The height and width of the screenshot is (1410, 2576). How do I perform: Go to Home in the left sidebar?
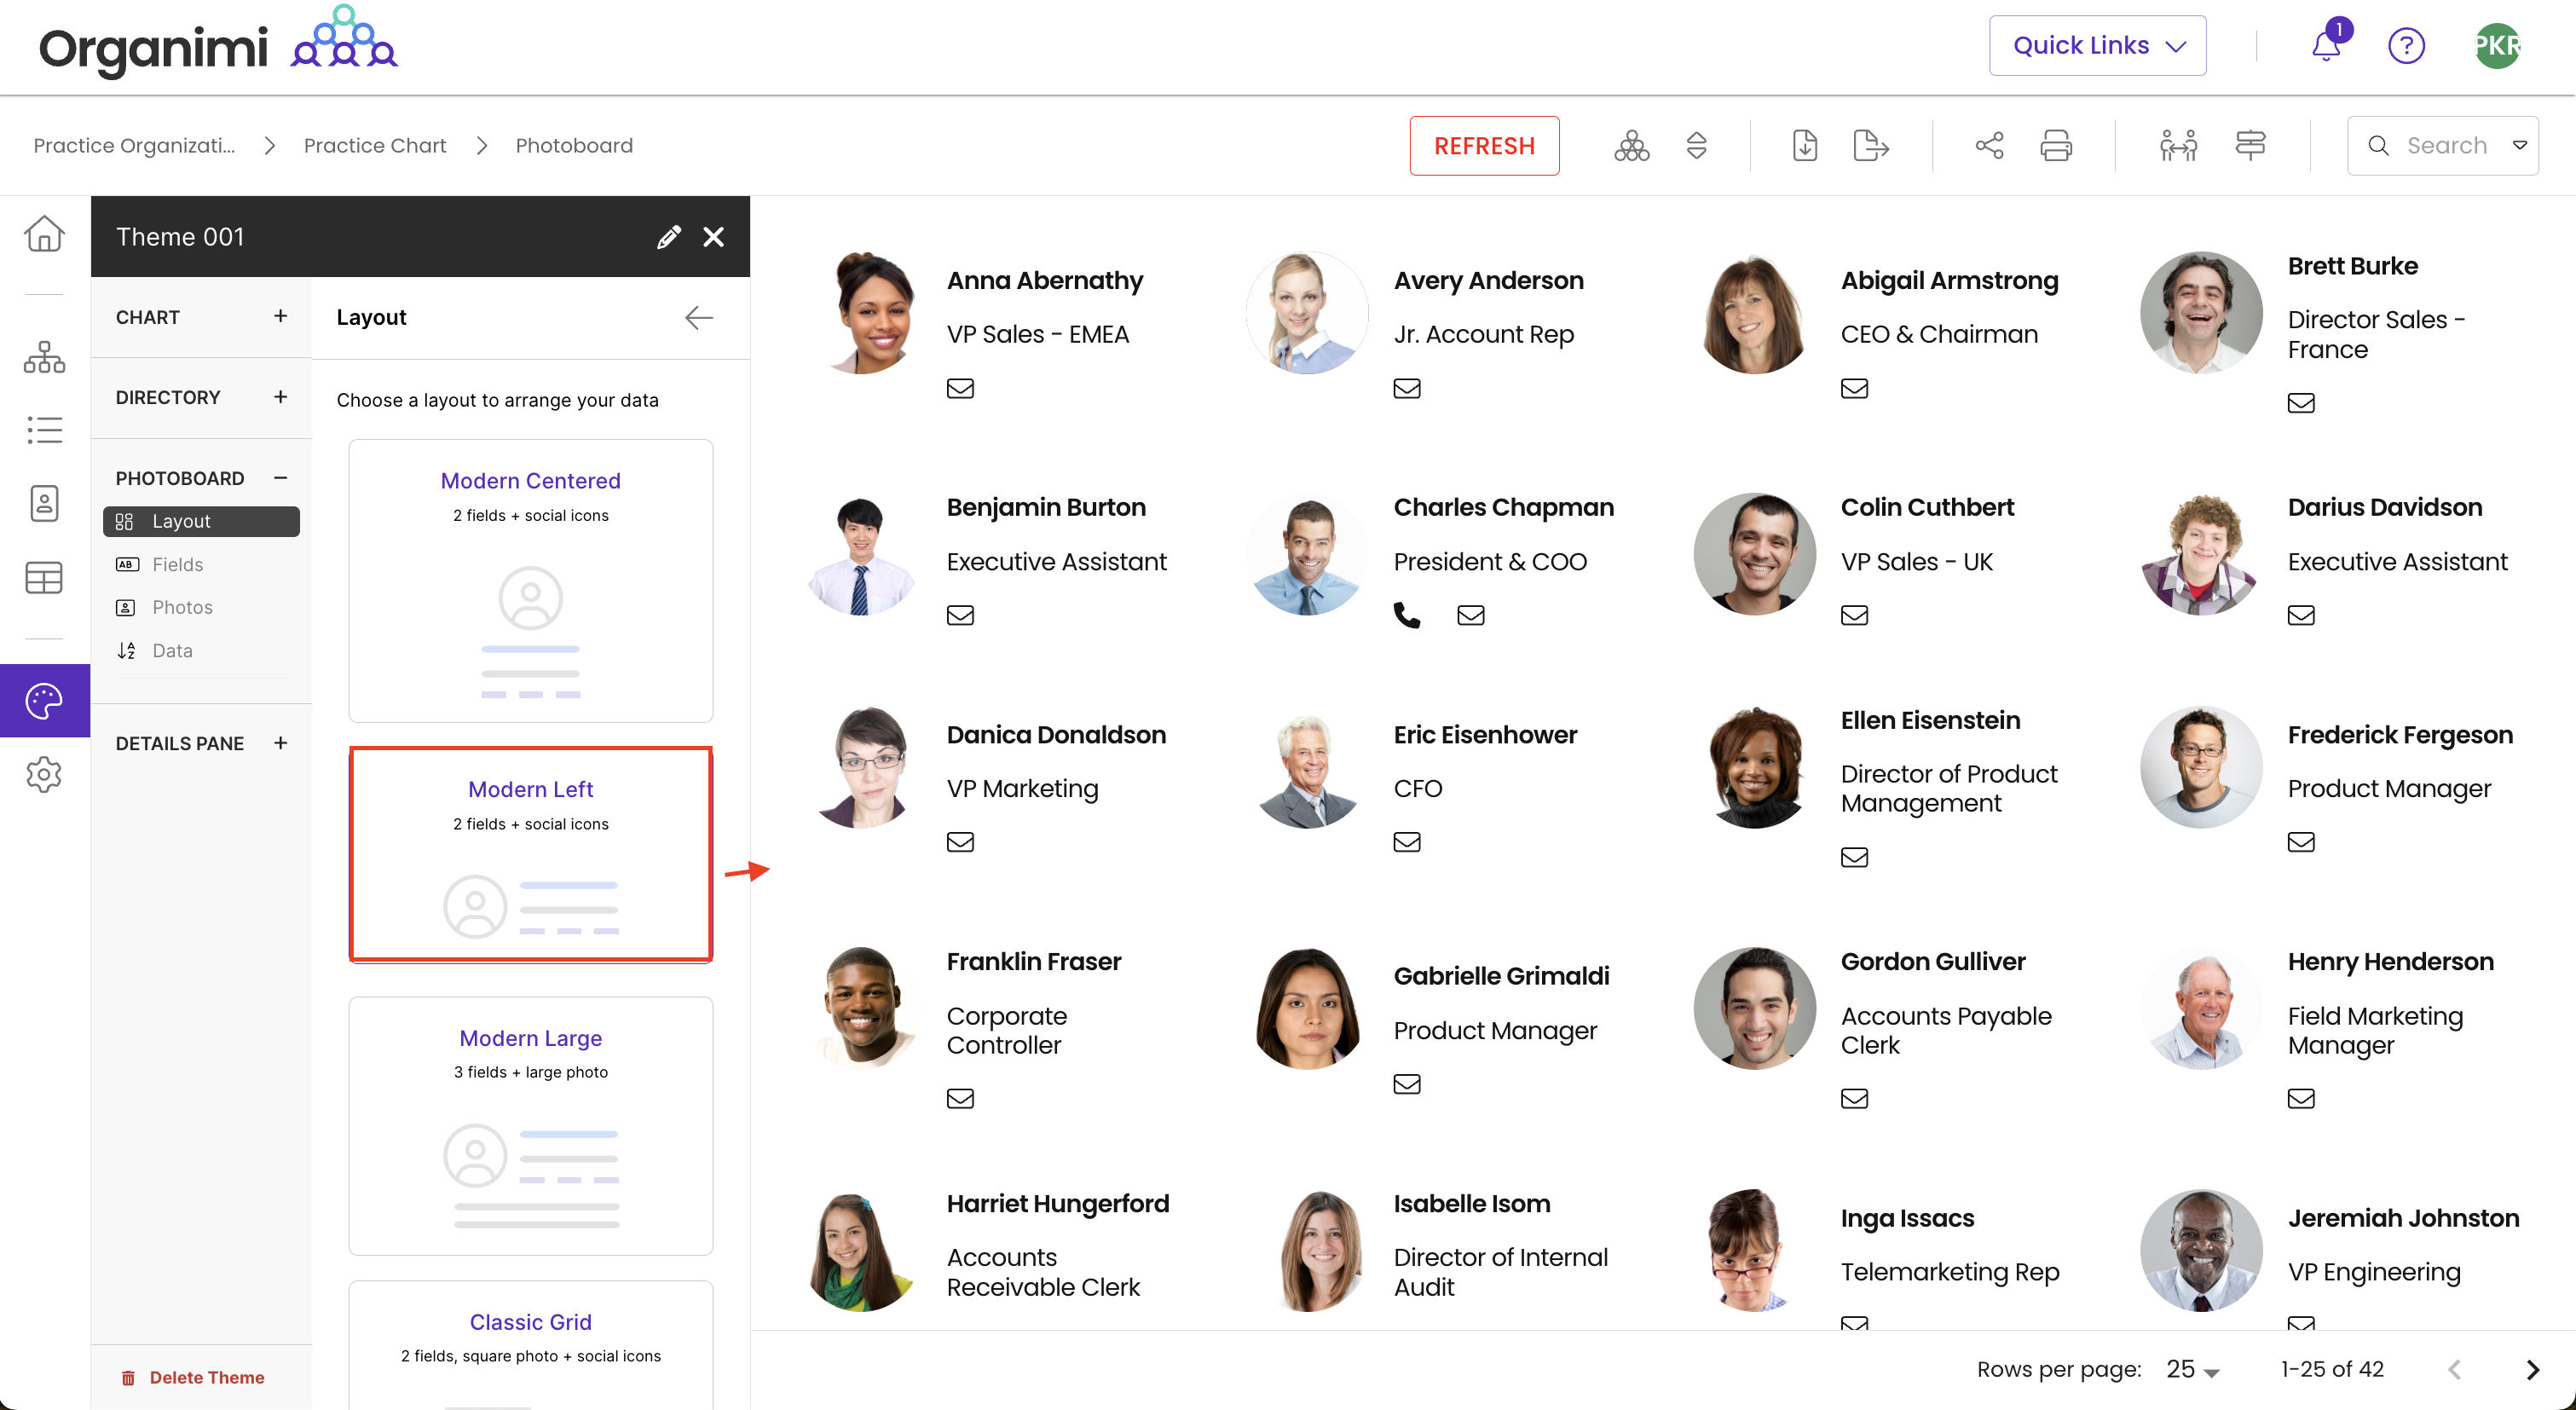[x=44, y=234]
